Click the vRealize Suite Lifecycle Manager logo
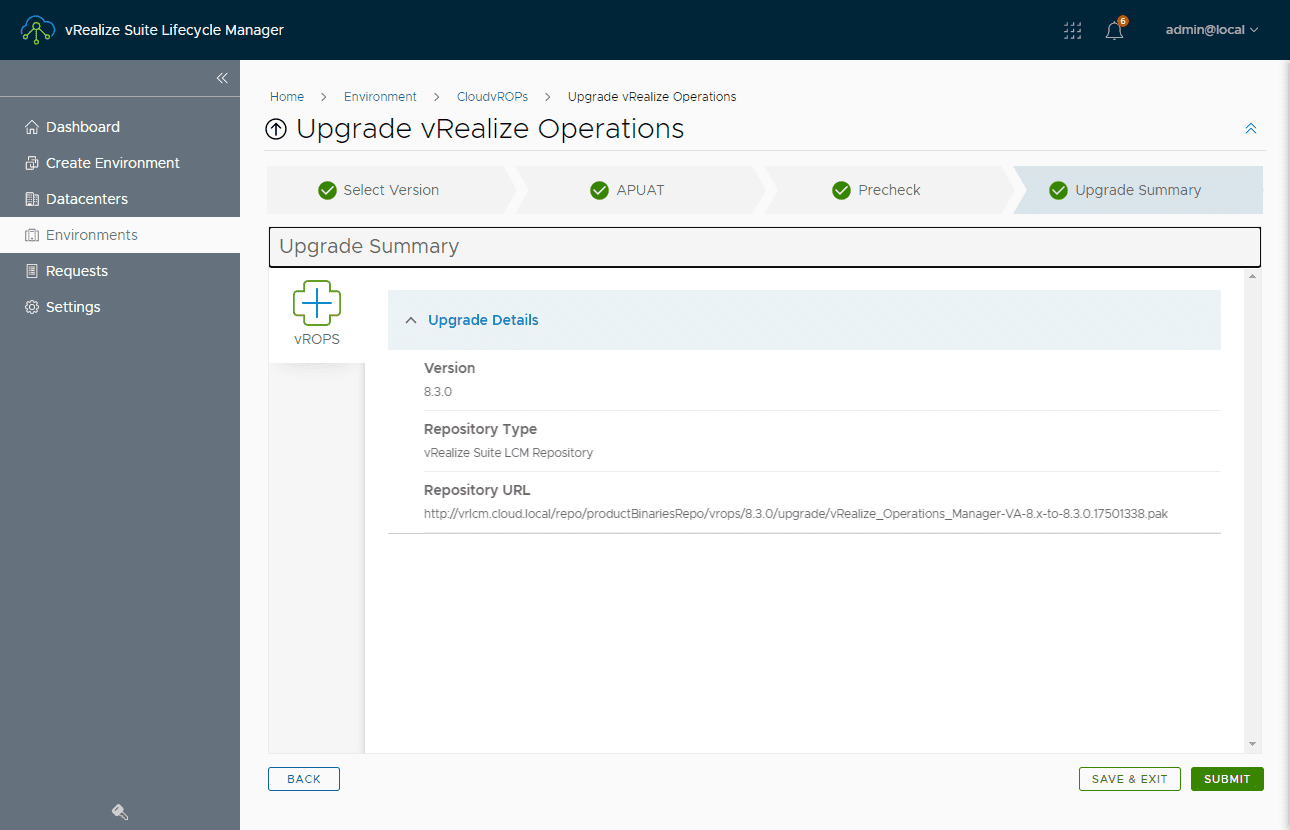The image size is (1290, 830). point(38,30)
